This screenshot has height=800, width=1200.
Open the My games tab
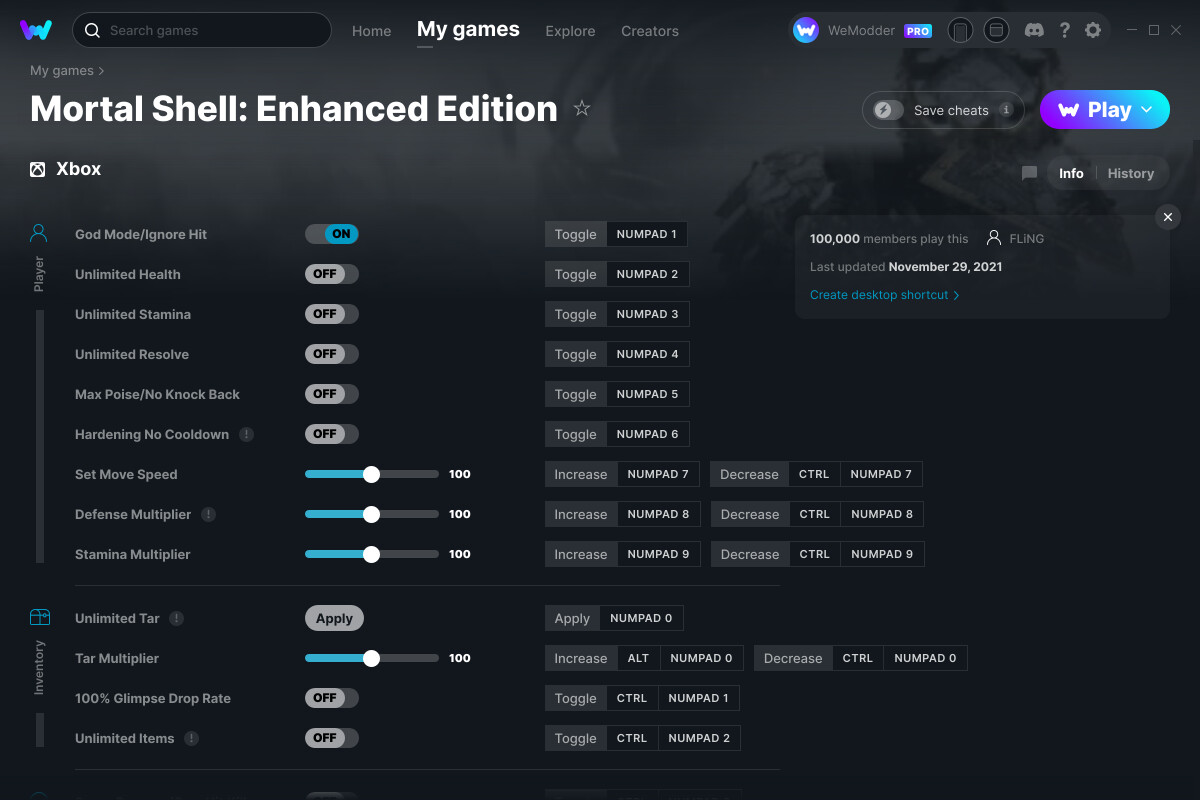468,30
